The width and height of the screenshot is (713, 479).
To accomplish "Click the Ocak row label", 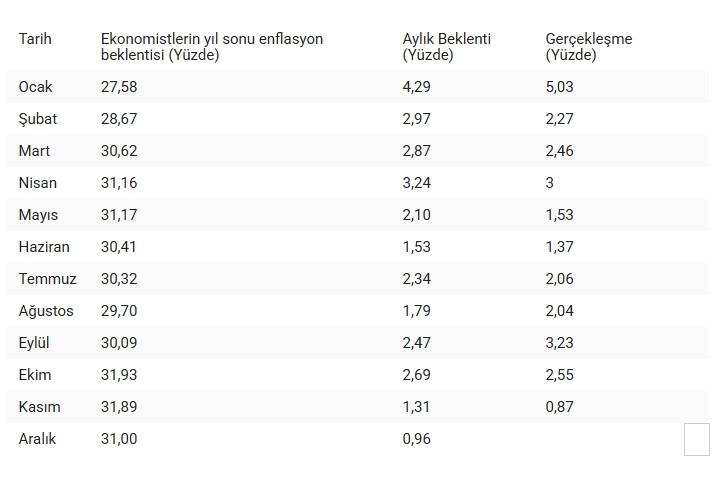I will tap(35, 87).
